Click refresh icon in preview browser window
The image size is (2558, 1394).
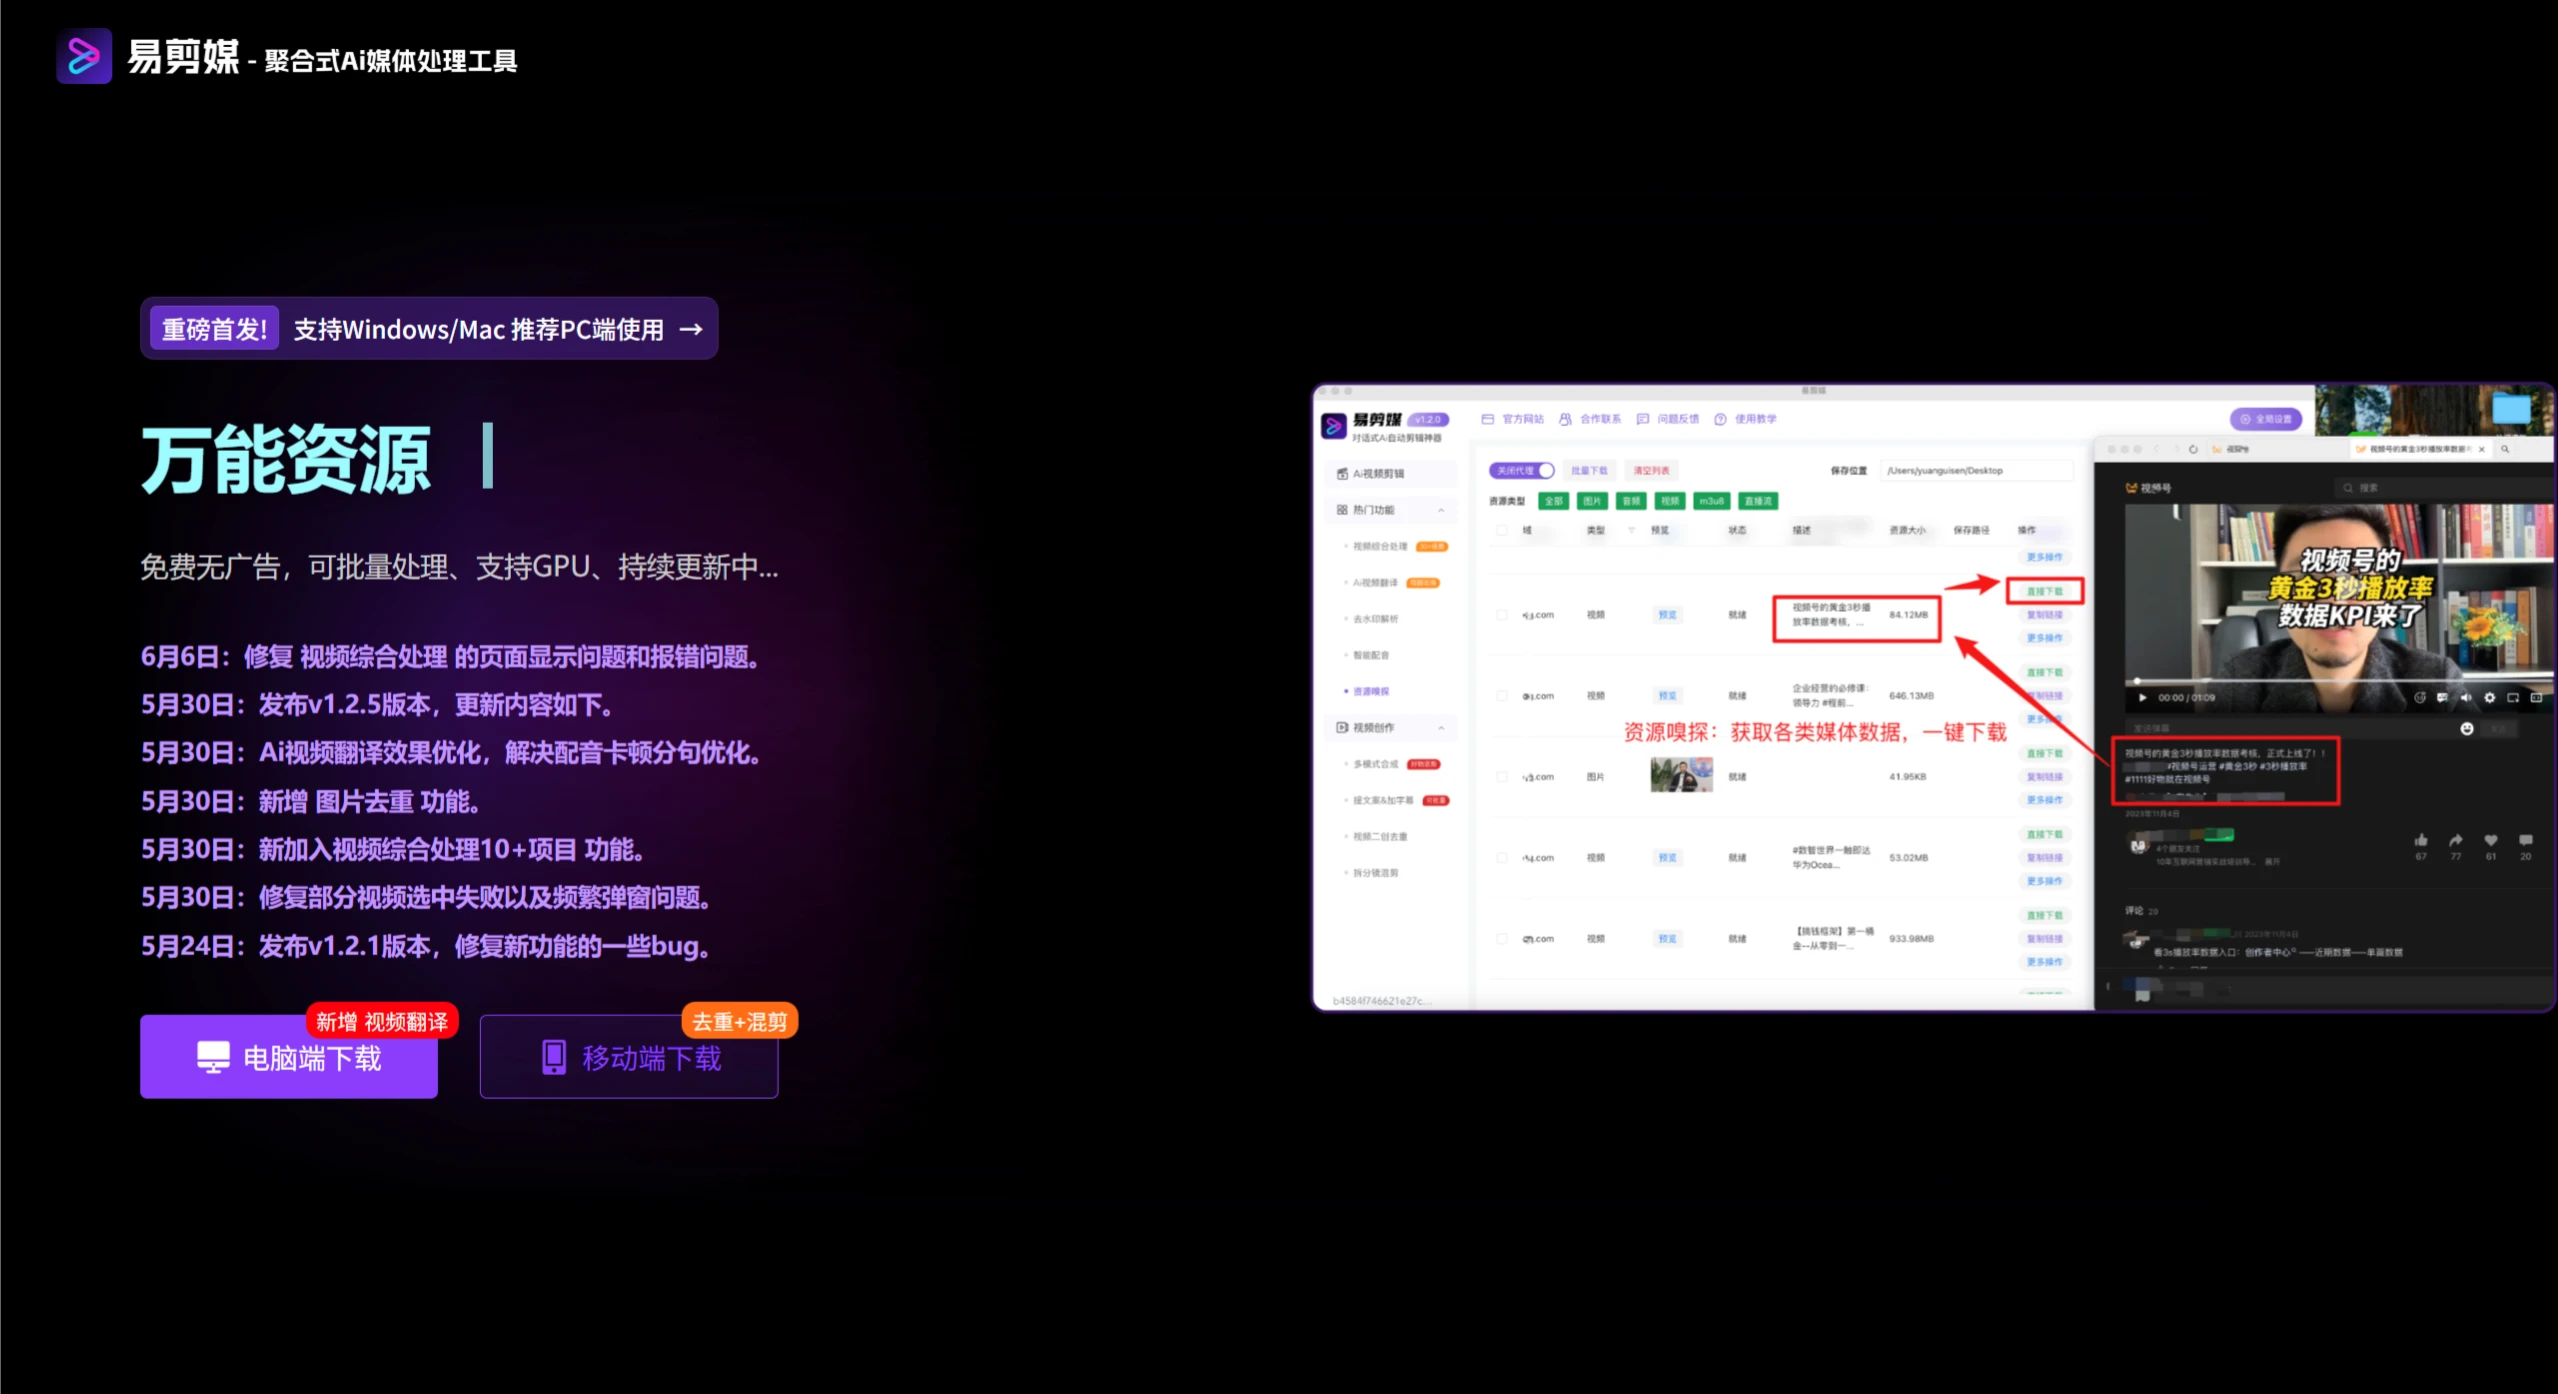coord(2193,450)
